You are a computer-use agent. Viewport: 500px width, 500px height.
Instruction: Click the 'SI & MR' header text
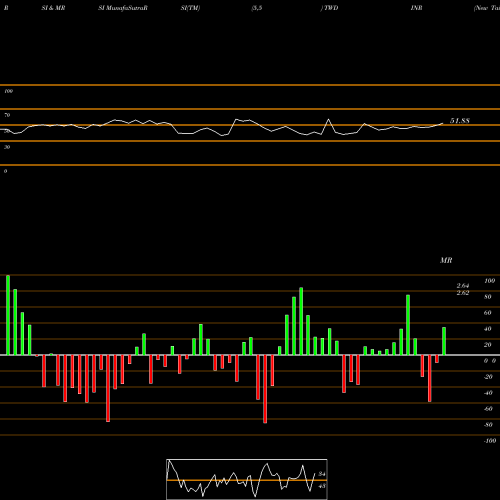[53, 8]
